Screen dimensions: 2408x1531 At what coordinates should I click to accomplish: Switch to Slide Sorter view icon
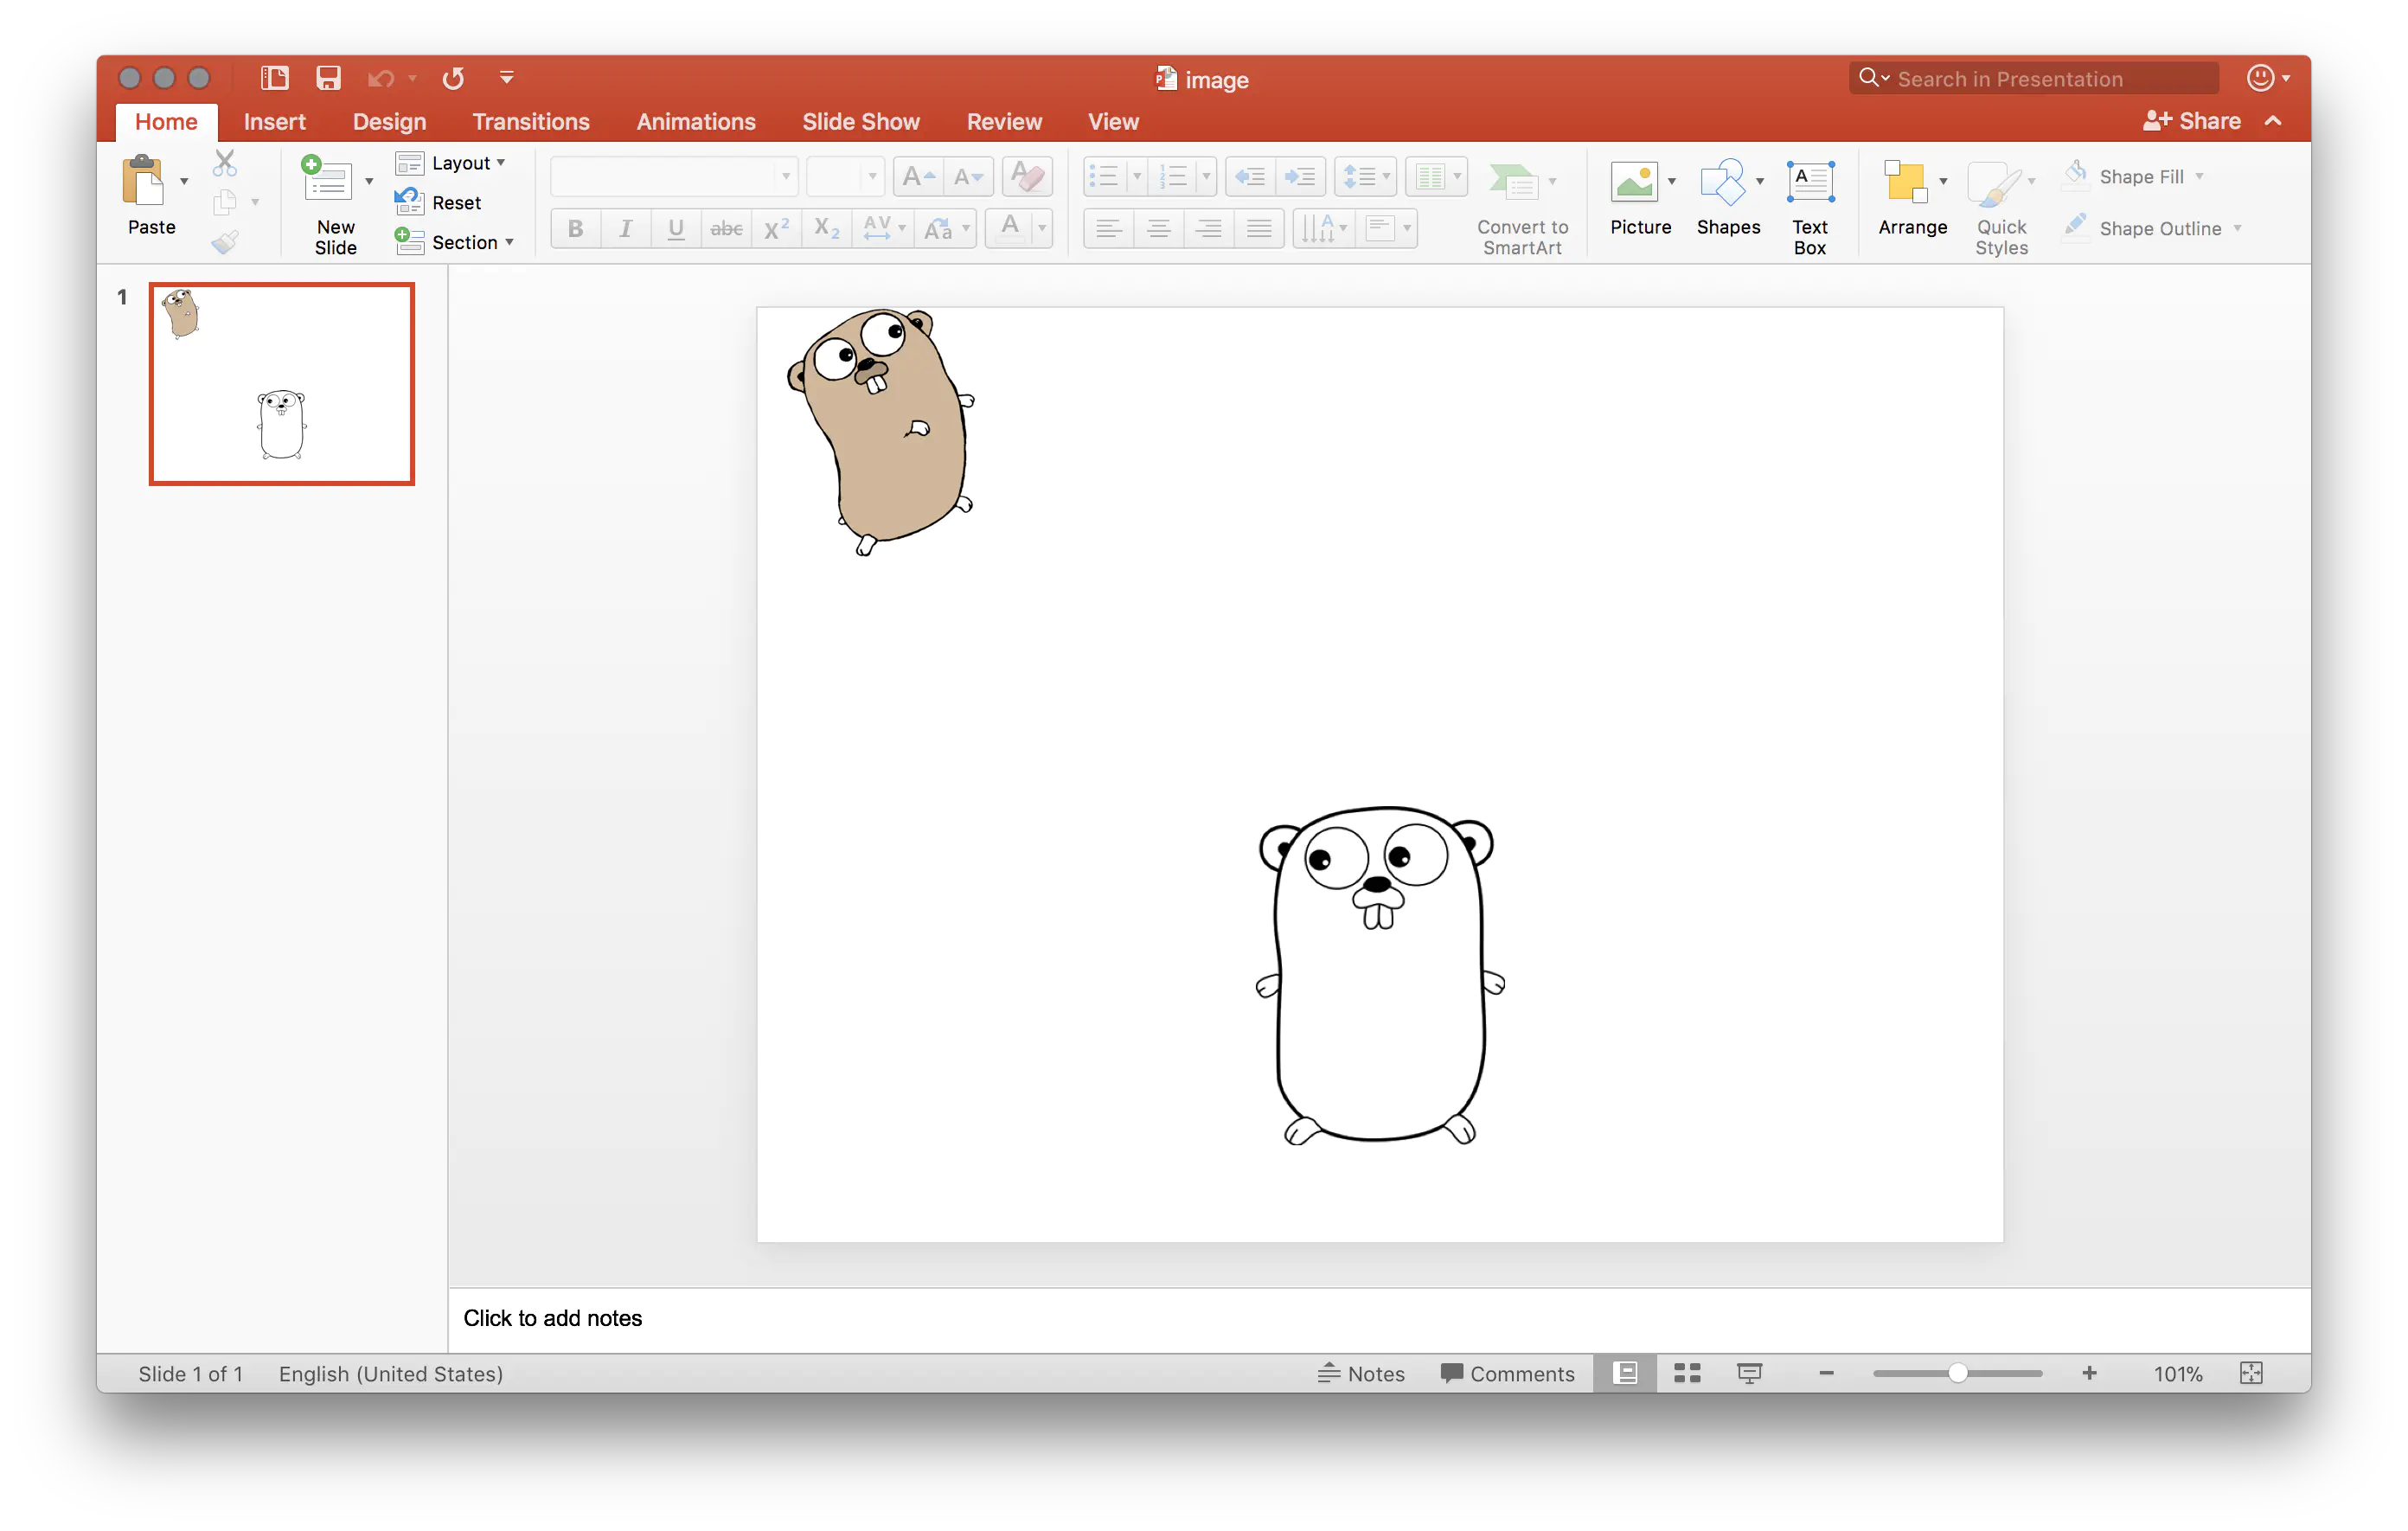pos(1687,1373)
